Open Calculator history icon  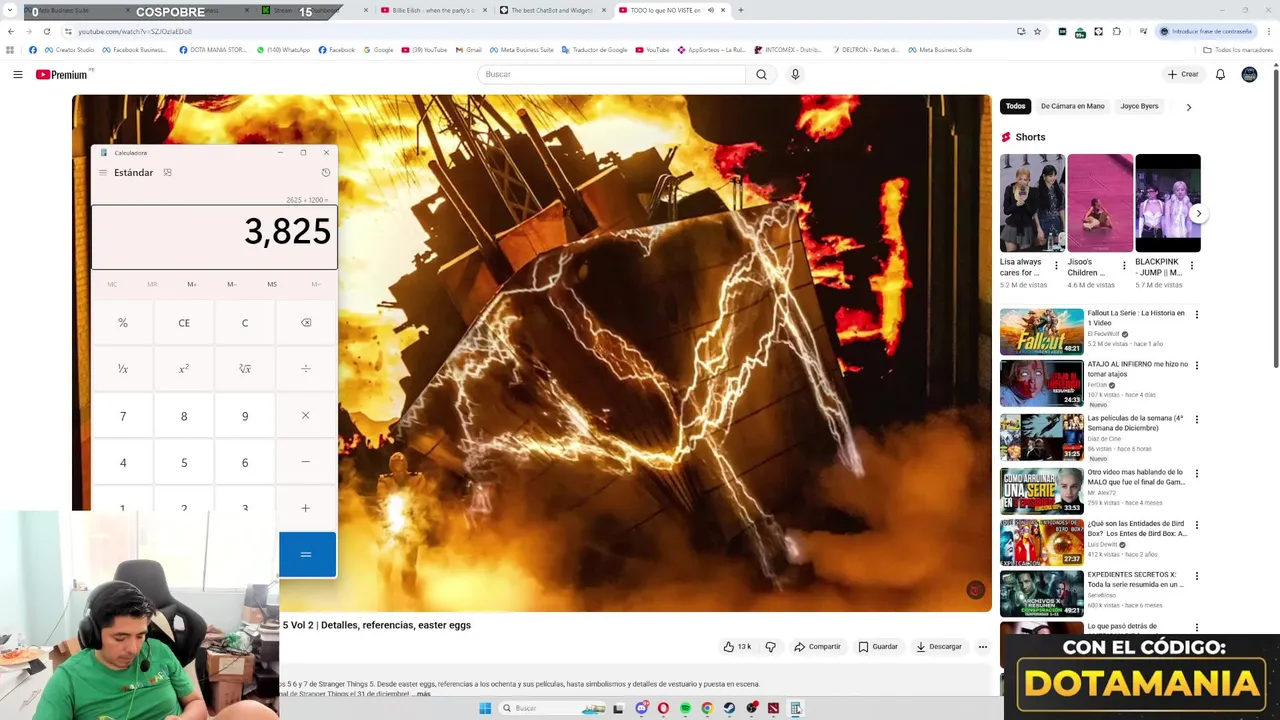click(x=325, y=173)
